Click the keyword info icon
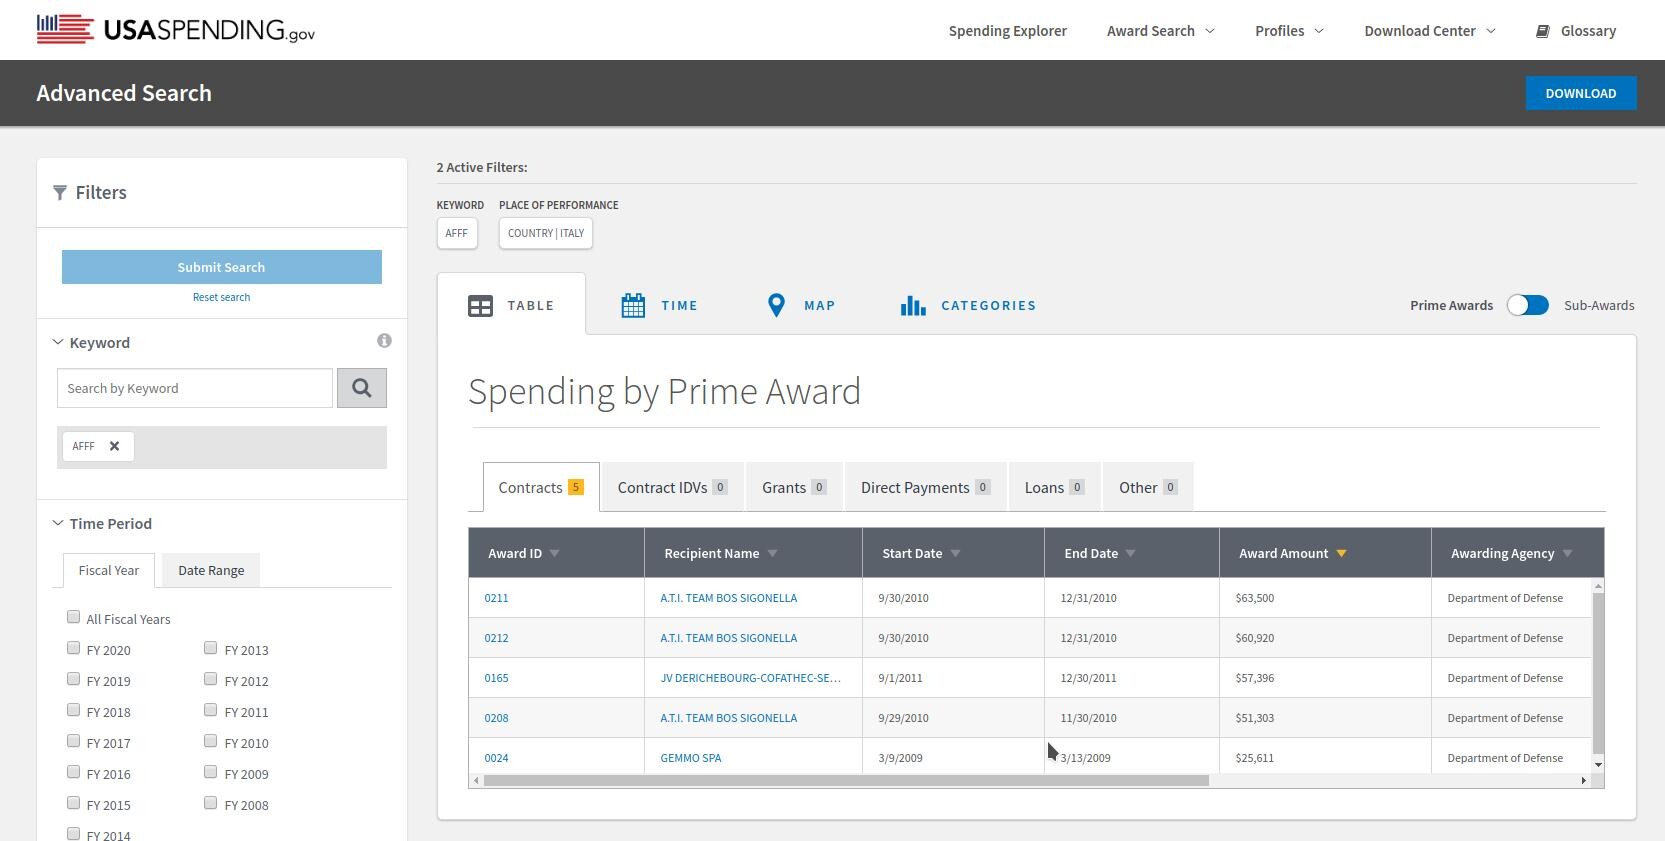1665x841 pixels. (x=384, y=341)
